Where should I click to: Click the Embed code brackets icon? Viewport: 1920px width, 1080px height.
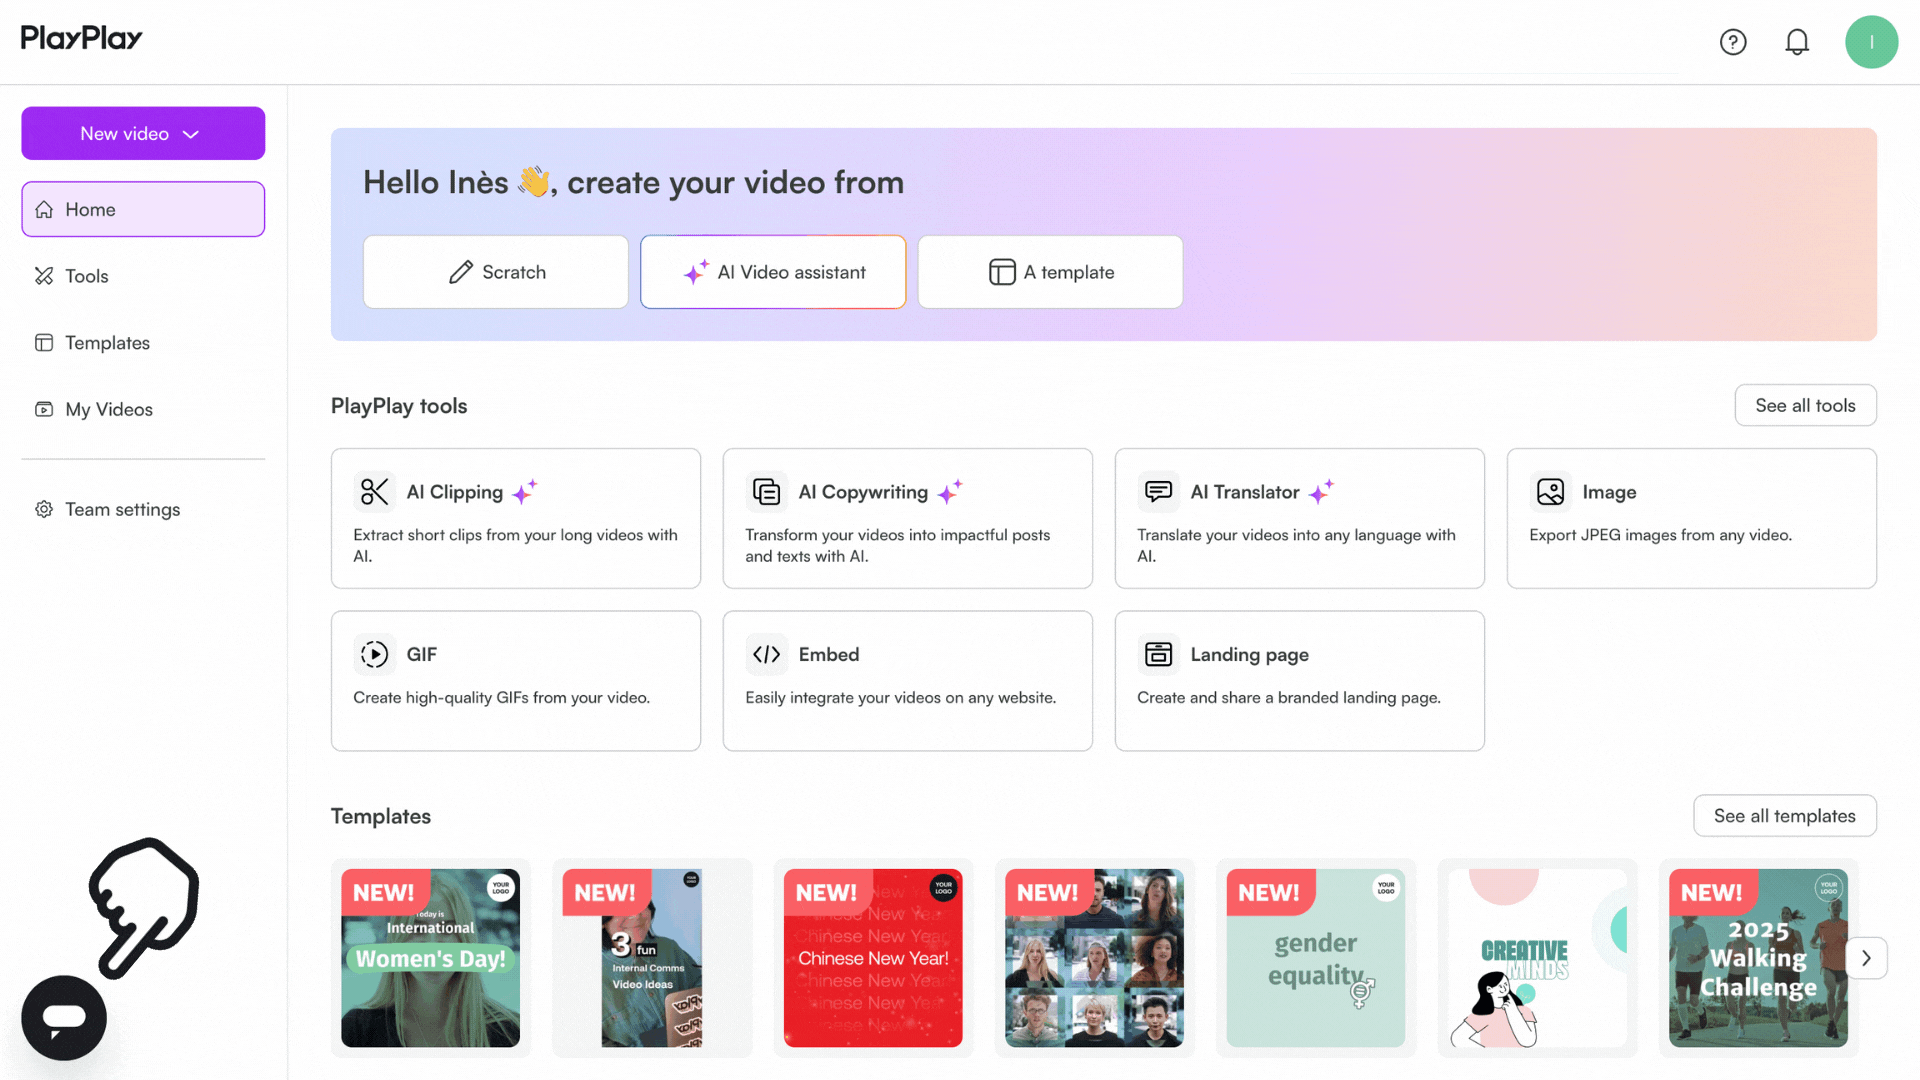coord(766,654)
